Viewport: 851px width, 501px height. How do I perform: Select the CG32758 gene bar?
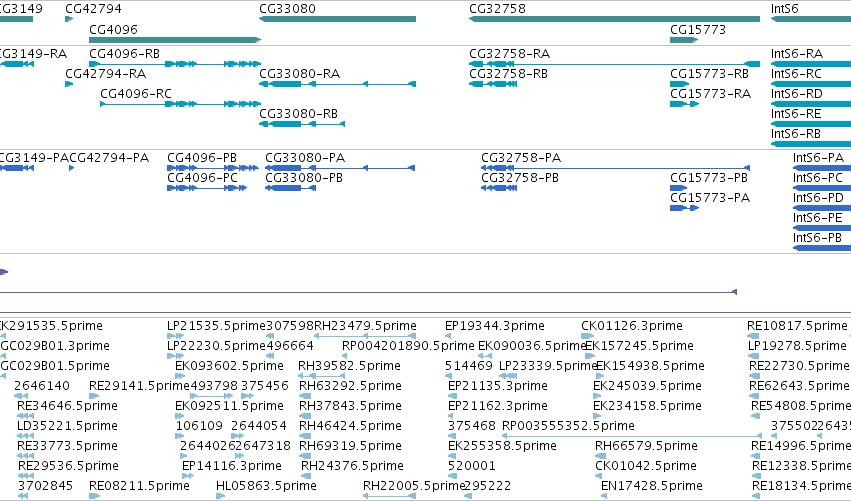(614, 19)
